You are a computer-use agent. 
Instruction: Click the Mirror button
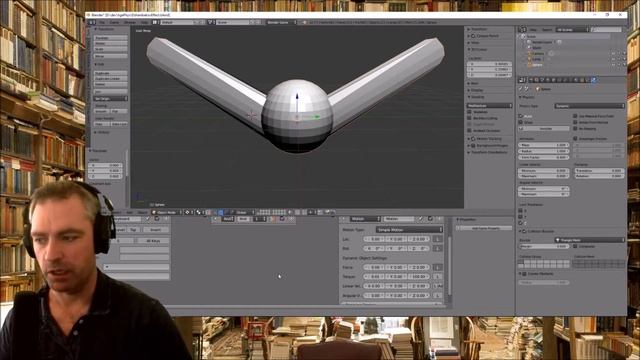[111, 56]
